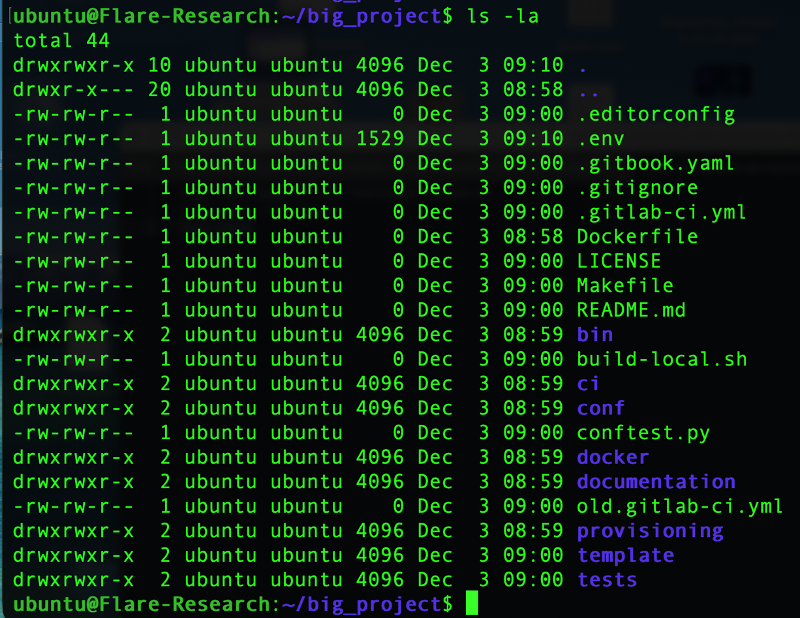The height and width of the screenshot is (618, 800).
Task: Click the provisioning directory name
Action: (x=650, y=531)
